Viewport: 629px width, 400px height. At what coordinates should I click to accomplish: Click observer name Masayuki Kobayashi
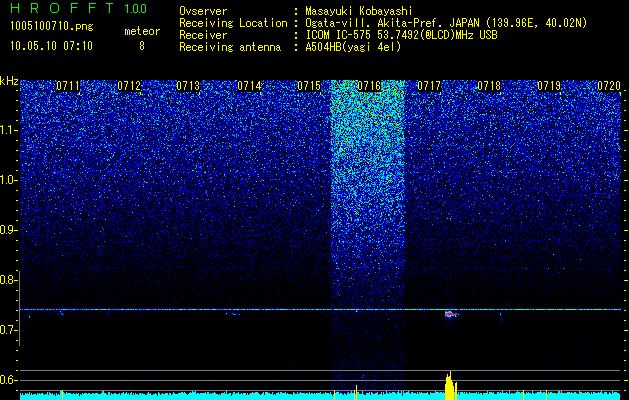point(359,11)
